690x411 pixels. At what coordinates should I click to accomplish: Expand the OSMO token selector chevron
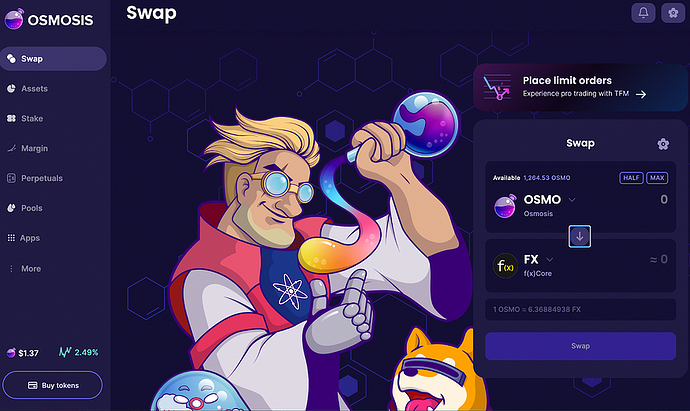point(572,200)
